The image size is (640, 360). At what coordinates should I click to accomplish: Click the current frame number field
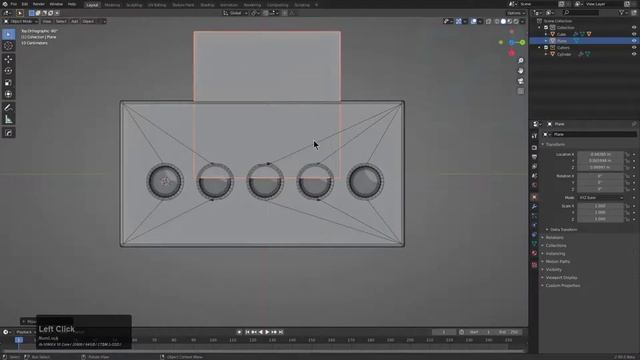point(444,332)
